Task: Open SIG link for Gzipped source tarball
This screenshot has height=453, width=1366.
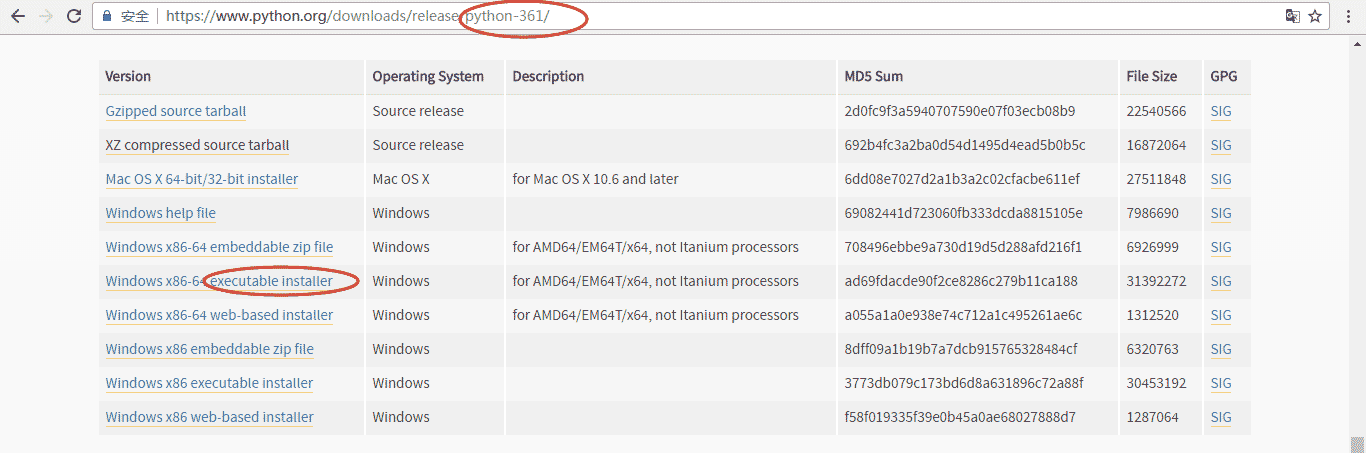Action: [1220, 111]
